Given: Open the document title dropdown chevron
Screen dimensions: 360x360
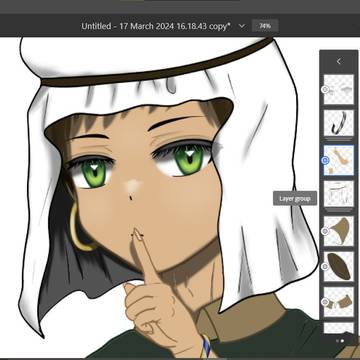Looking at the screenshot, I should [242, 26].
